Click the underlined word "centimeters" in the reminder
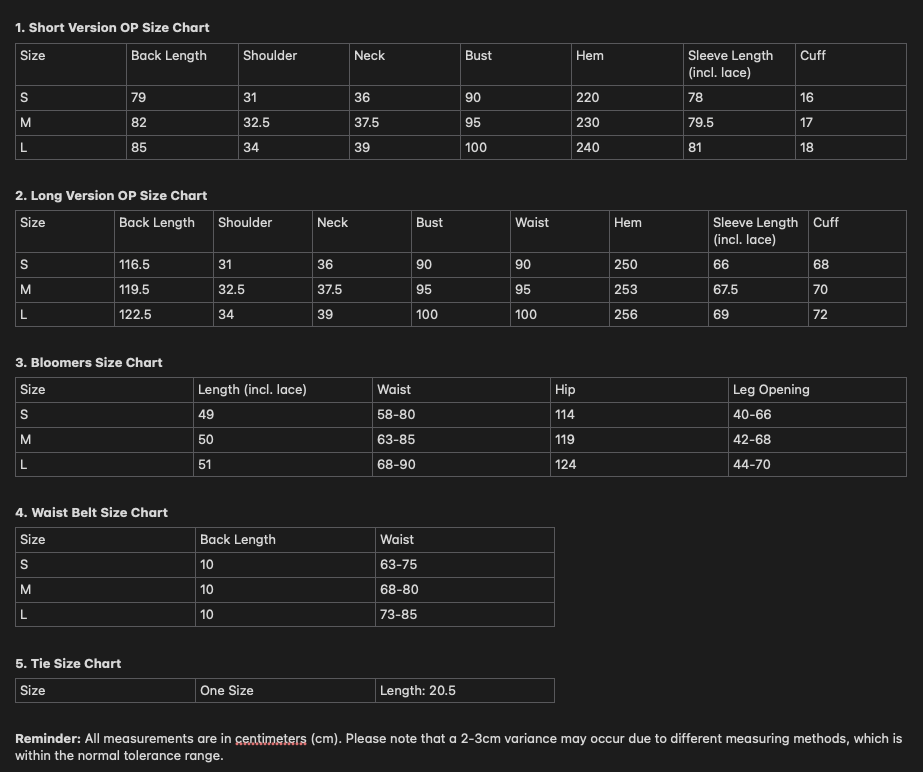Image resolution: width=923 pixels, height=772 pixels. 270,739
